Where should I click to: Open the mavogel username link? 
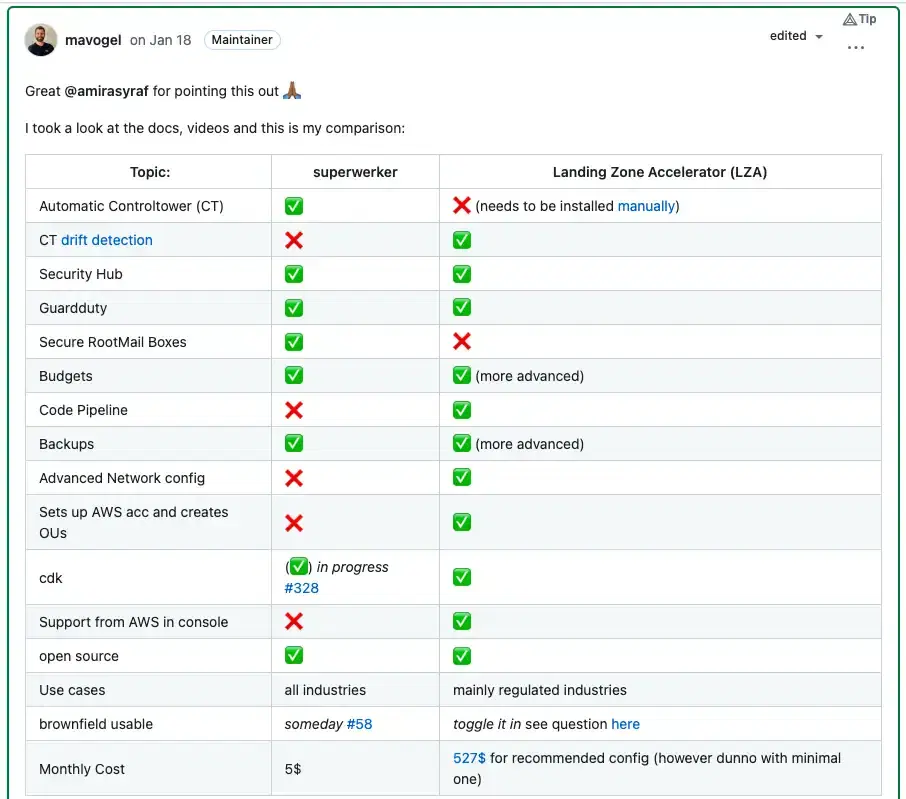point(93,40)
